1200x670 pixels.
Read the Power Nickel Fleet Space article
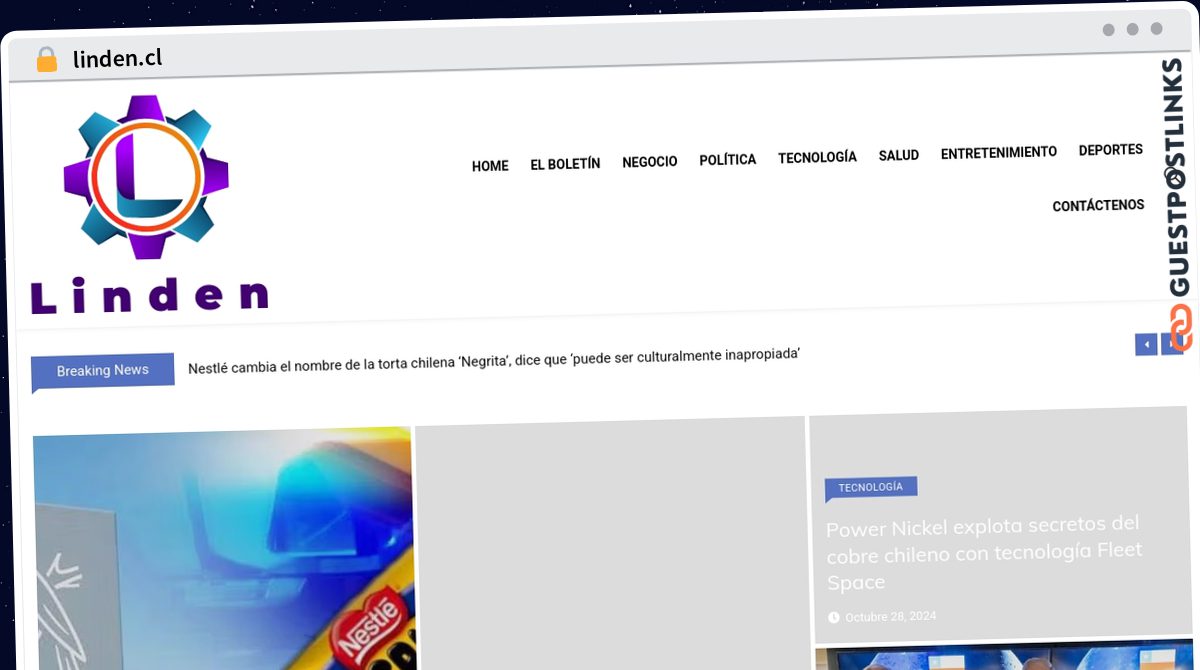coord(984,552)
